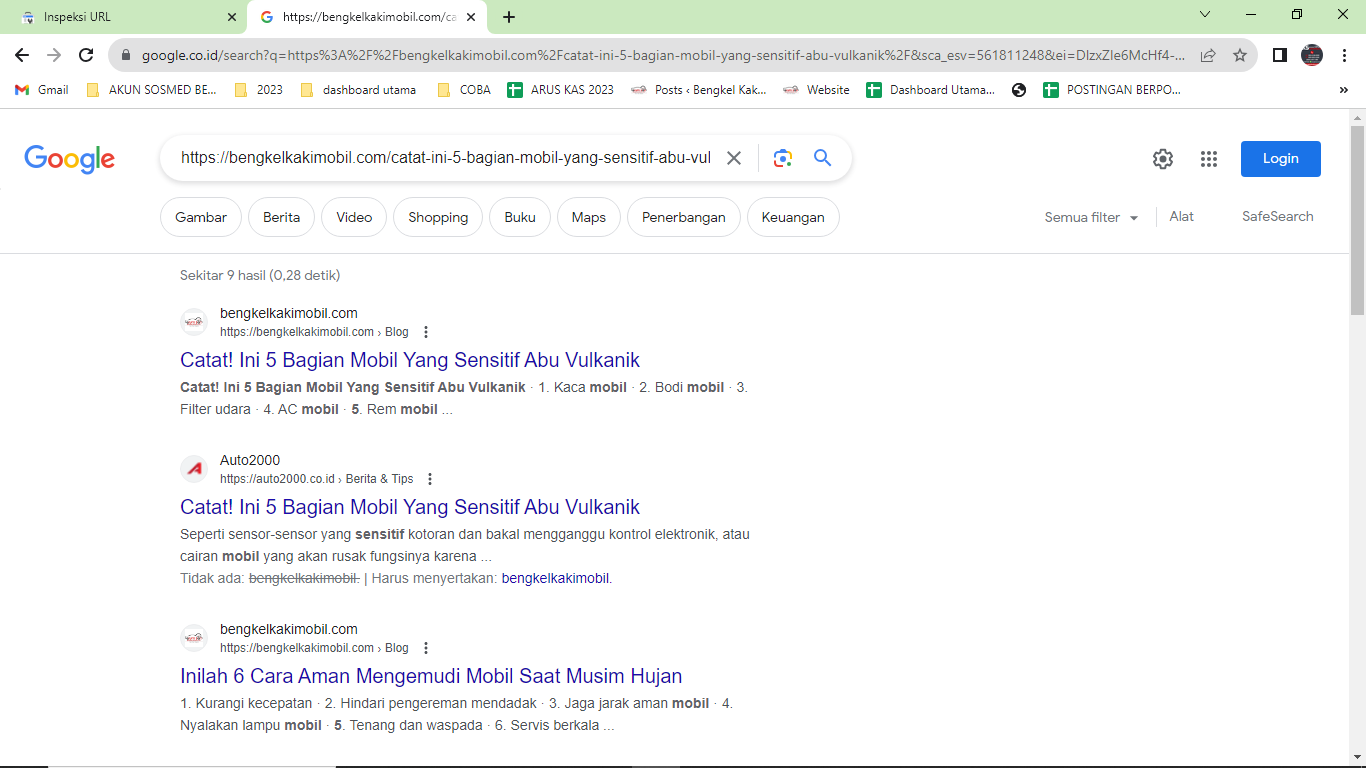Filter results by Video
Image resolution: width=1366 pixels, height=768 pixels.
354,217
